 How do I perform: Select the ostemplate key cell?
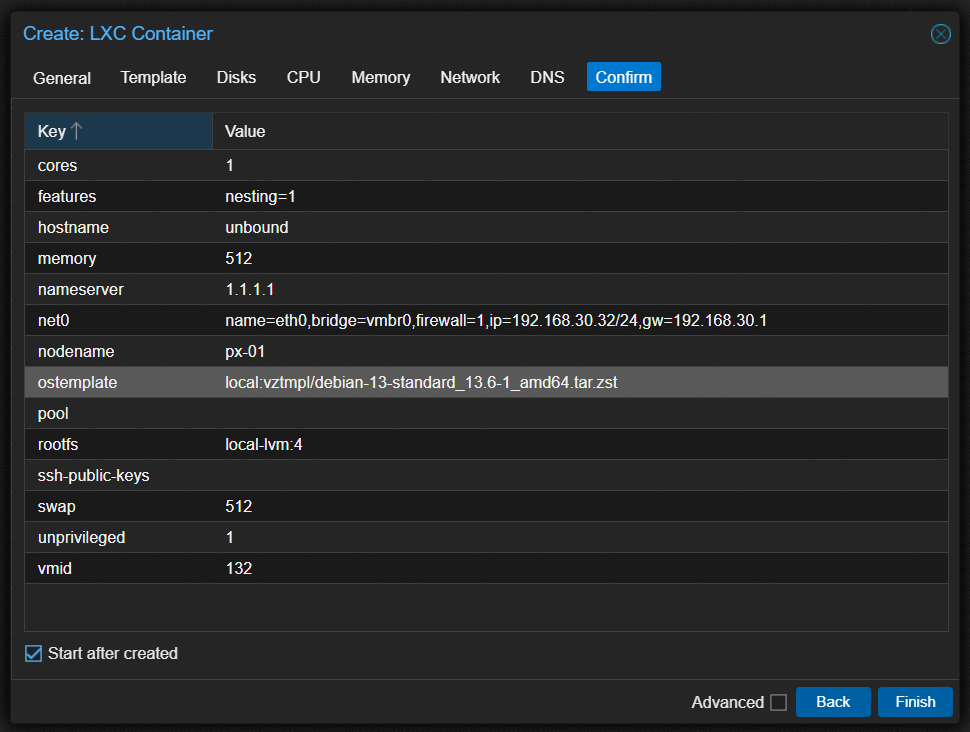pyautogui.click(x=118, y=382)
